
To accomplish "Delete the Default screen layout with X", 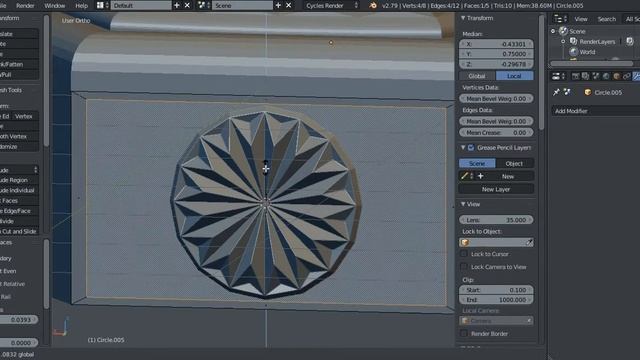I will click(x=187, y=5).
